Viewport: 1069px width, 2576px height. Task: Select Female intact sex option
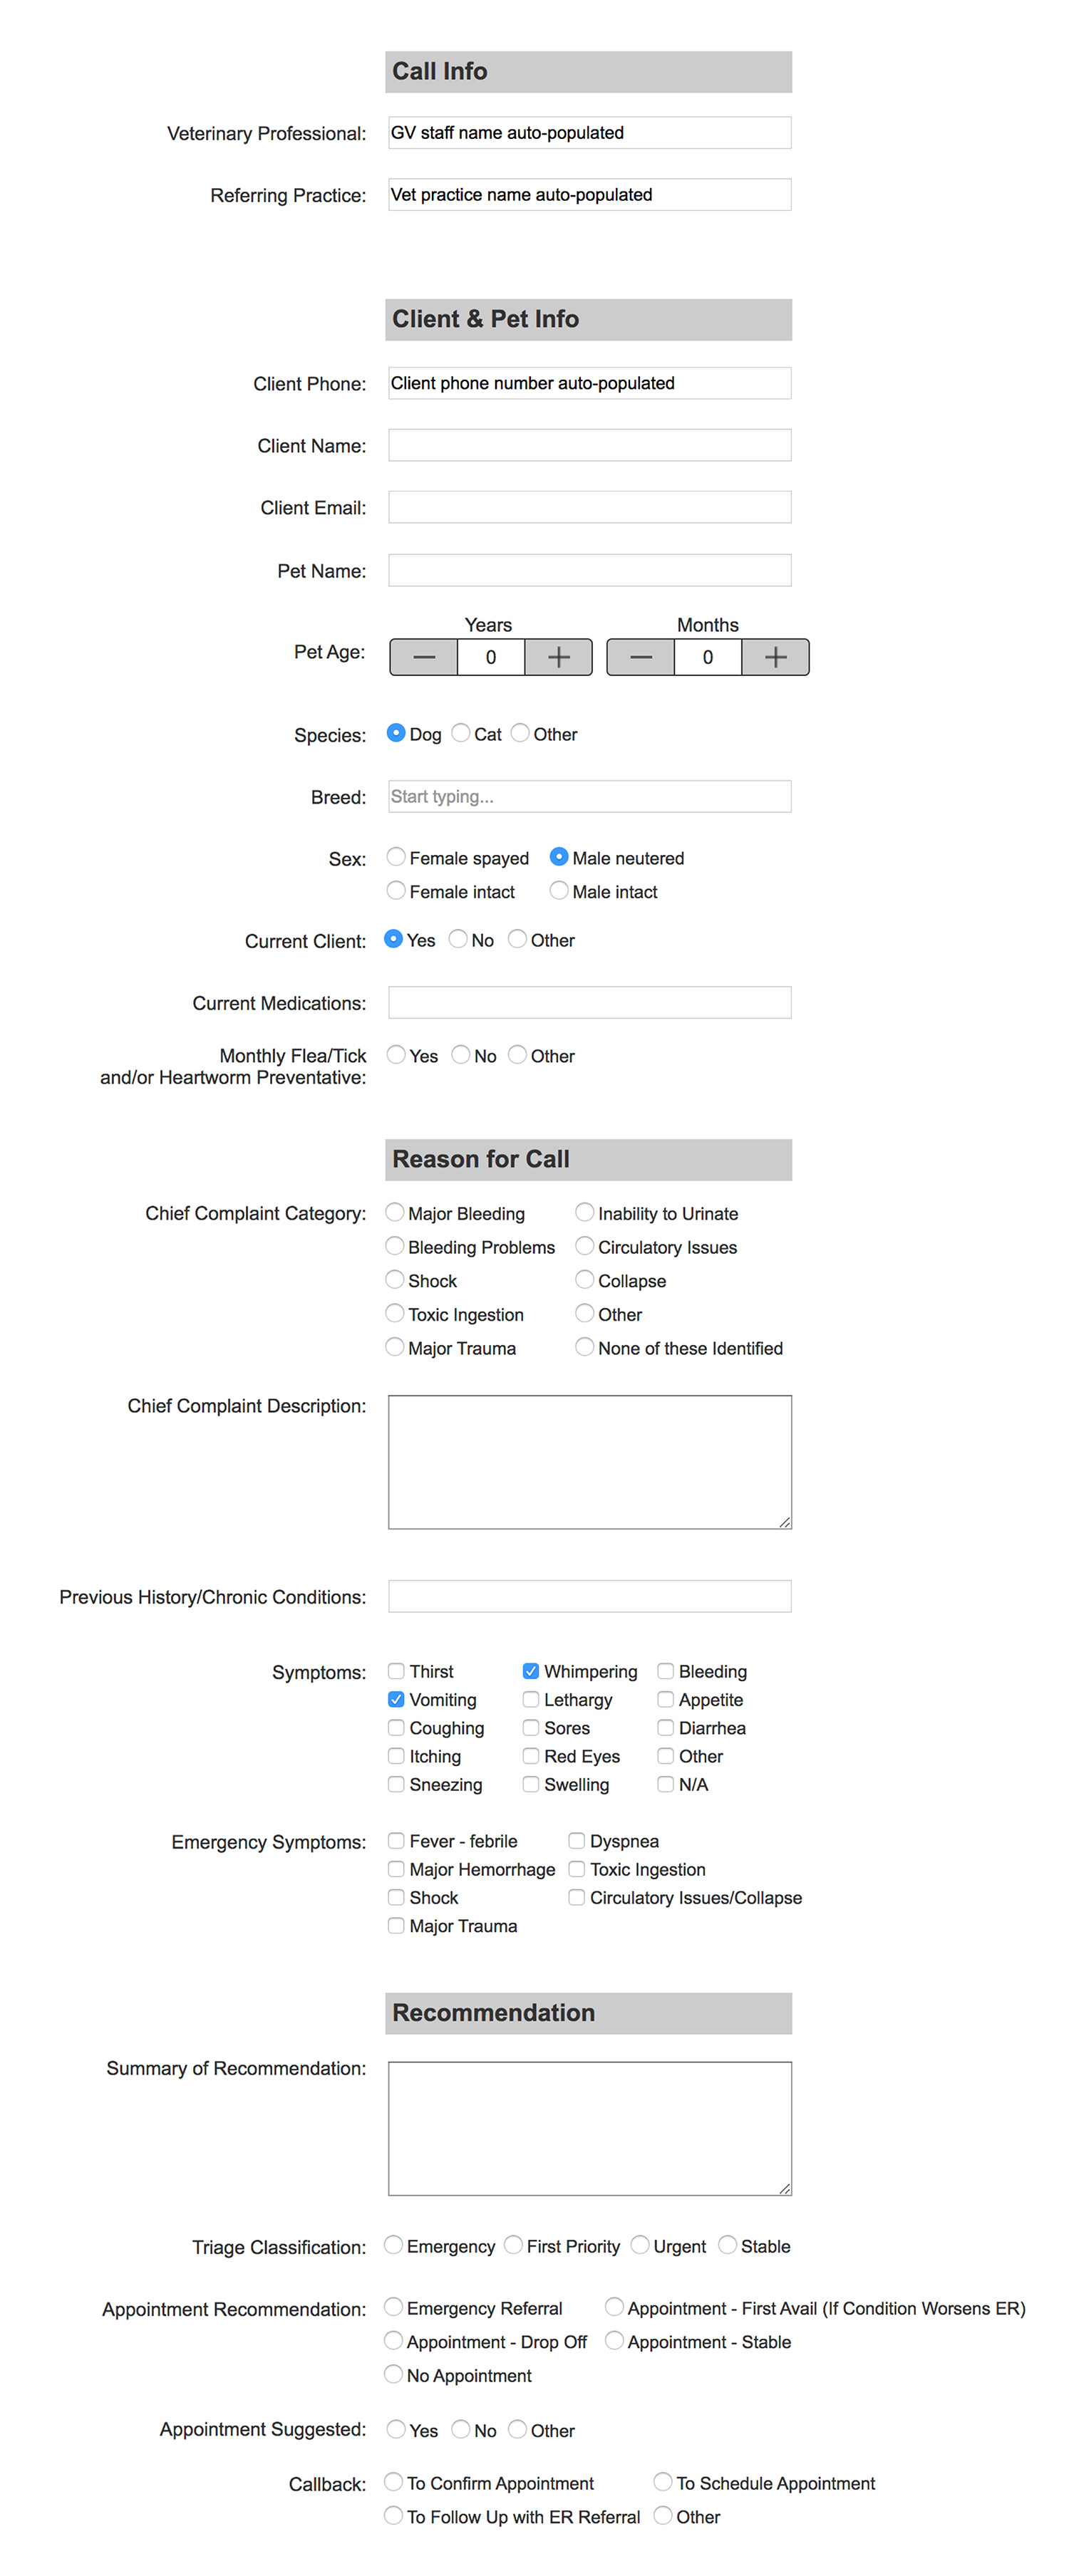396,890
